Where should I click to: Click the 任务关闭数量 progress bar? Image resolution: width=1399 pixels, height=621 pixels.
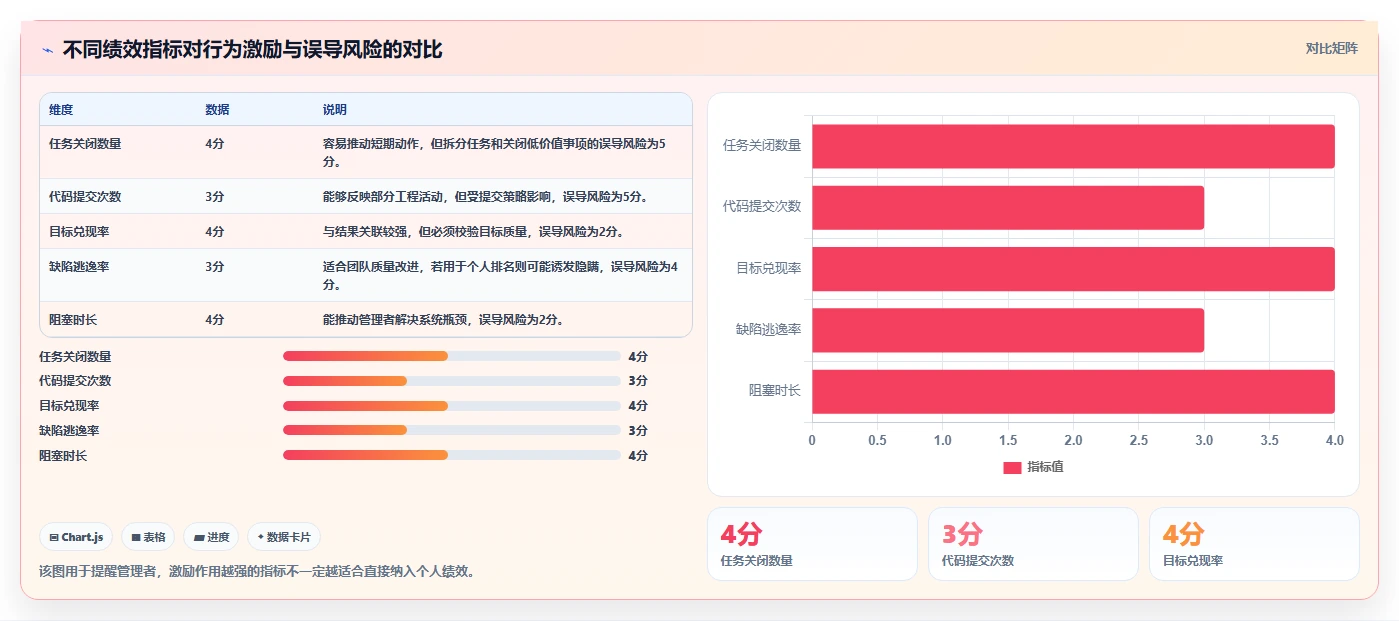[x=452, y=356]
